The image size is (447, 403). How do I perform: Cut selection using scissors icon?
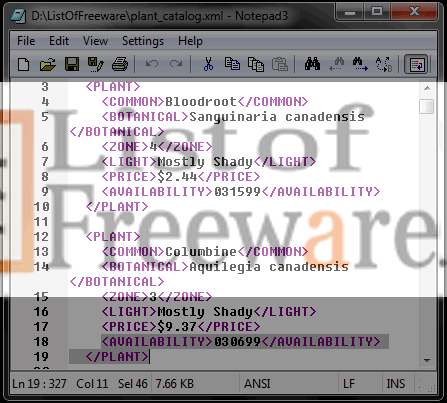coord(208,64)
